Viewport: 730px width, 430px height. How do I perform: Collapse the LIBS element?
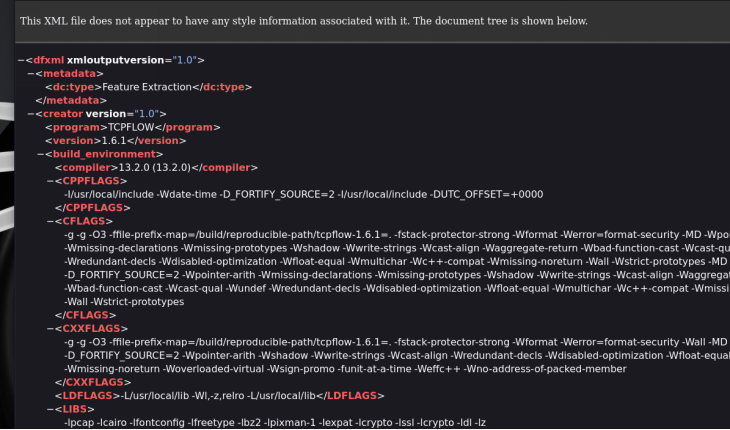[x=51, y=409]
